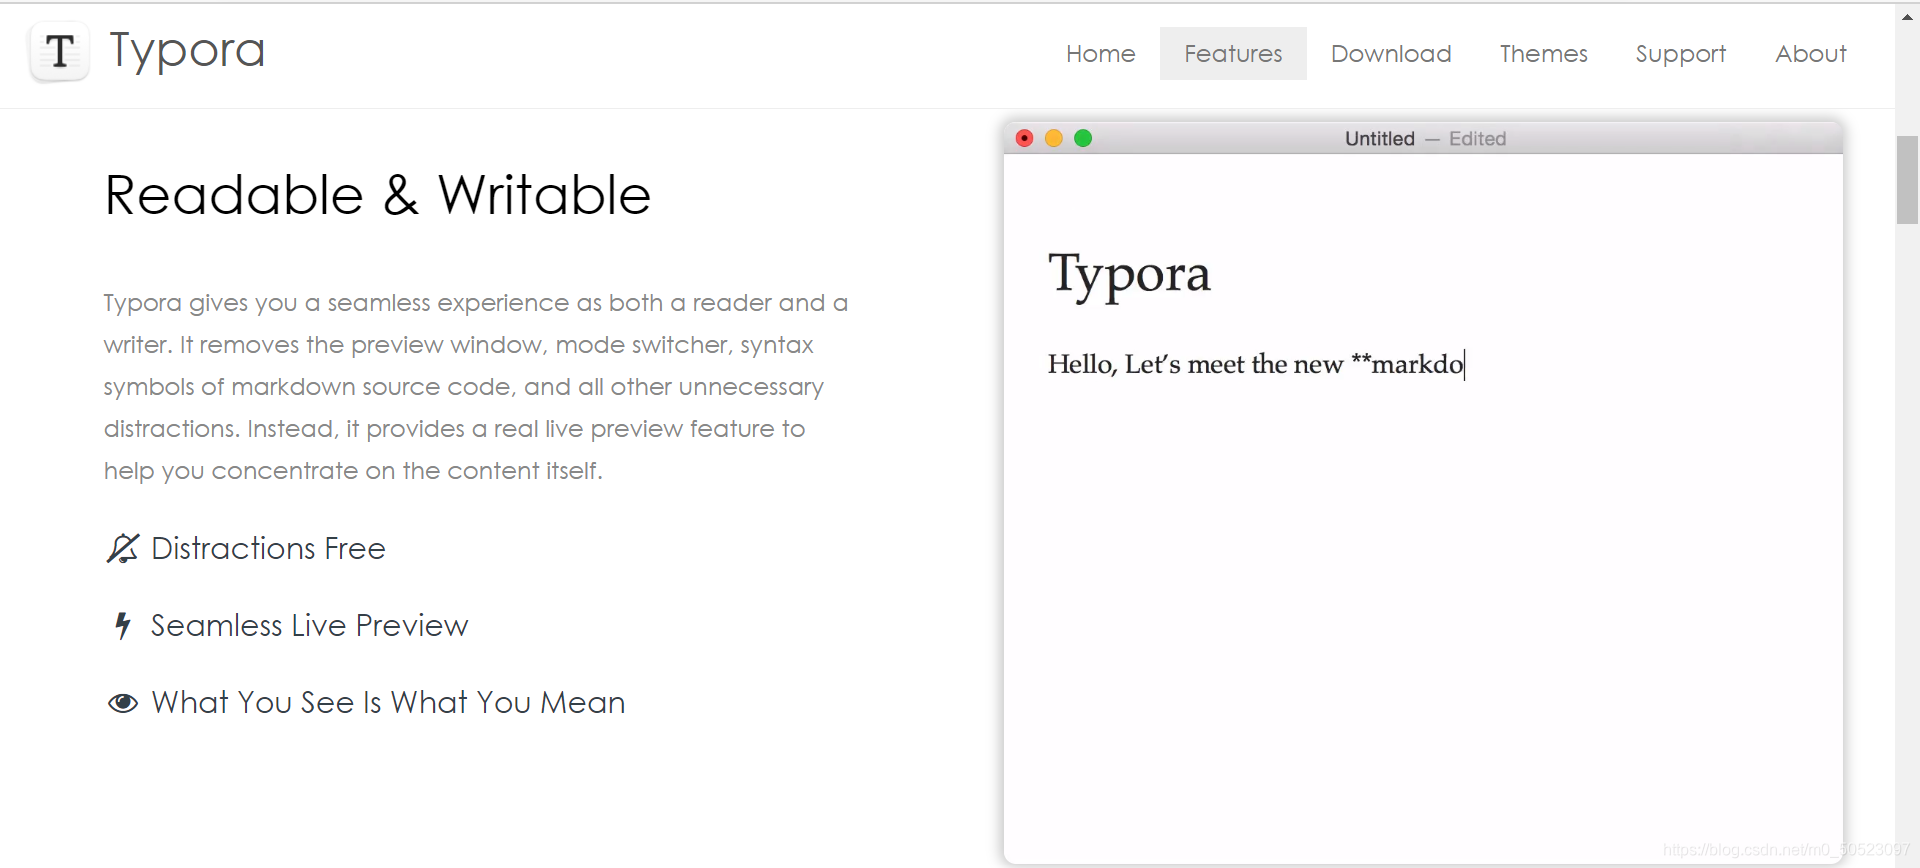Click the Typora brand name text

[187, 50]
